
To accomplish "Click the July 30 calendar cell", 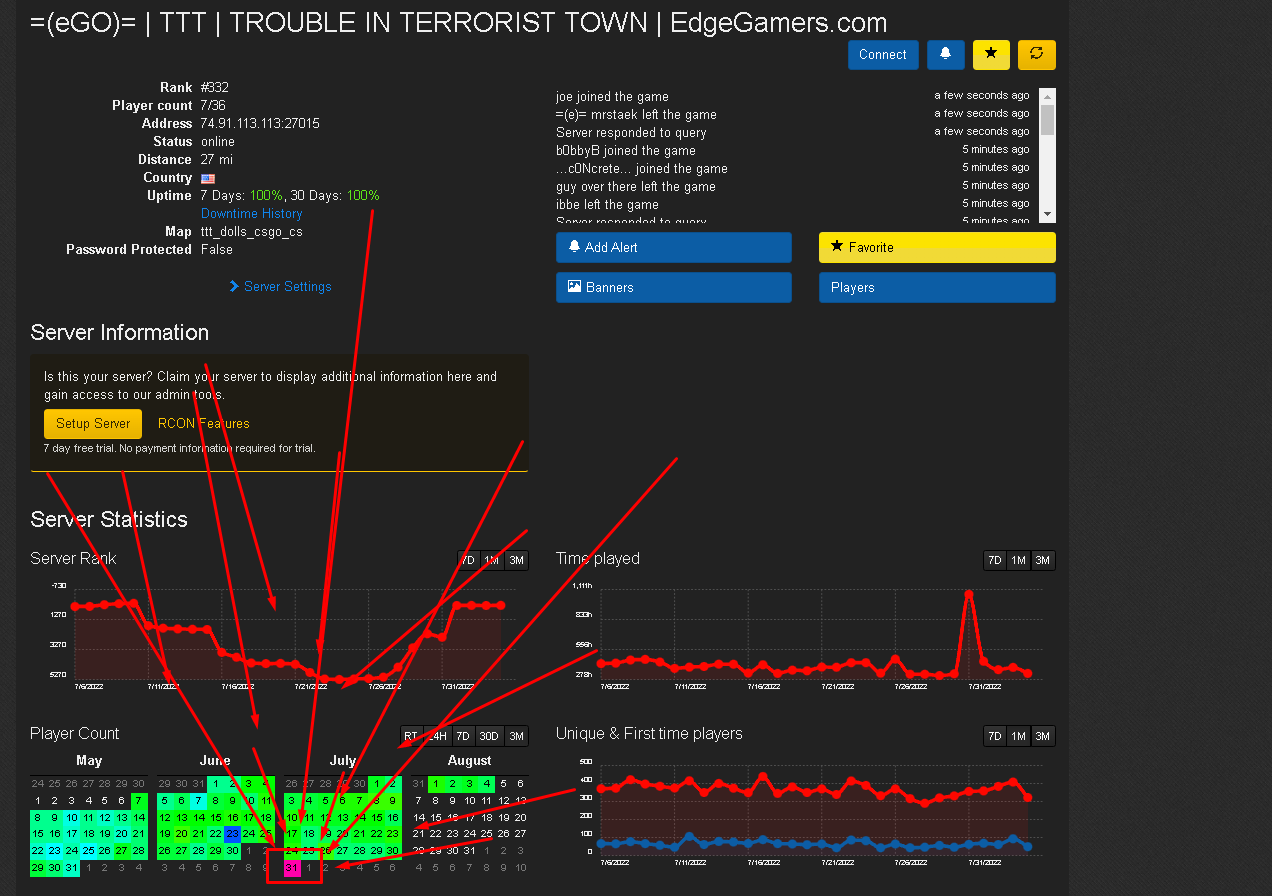I will (x=393, y=851).
